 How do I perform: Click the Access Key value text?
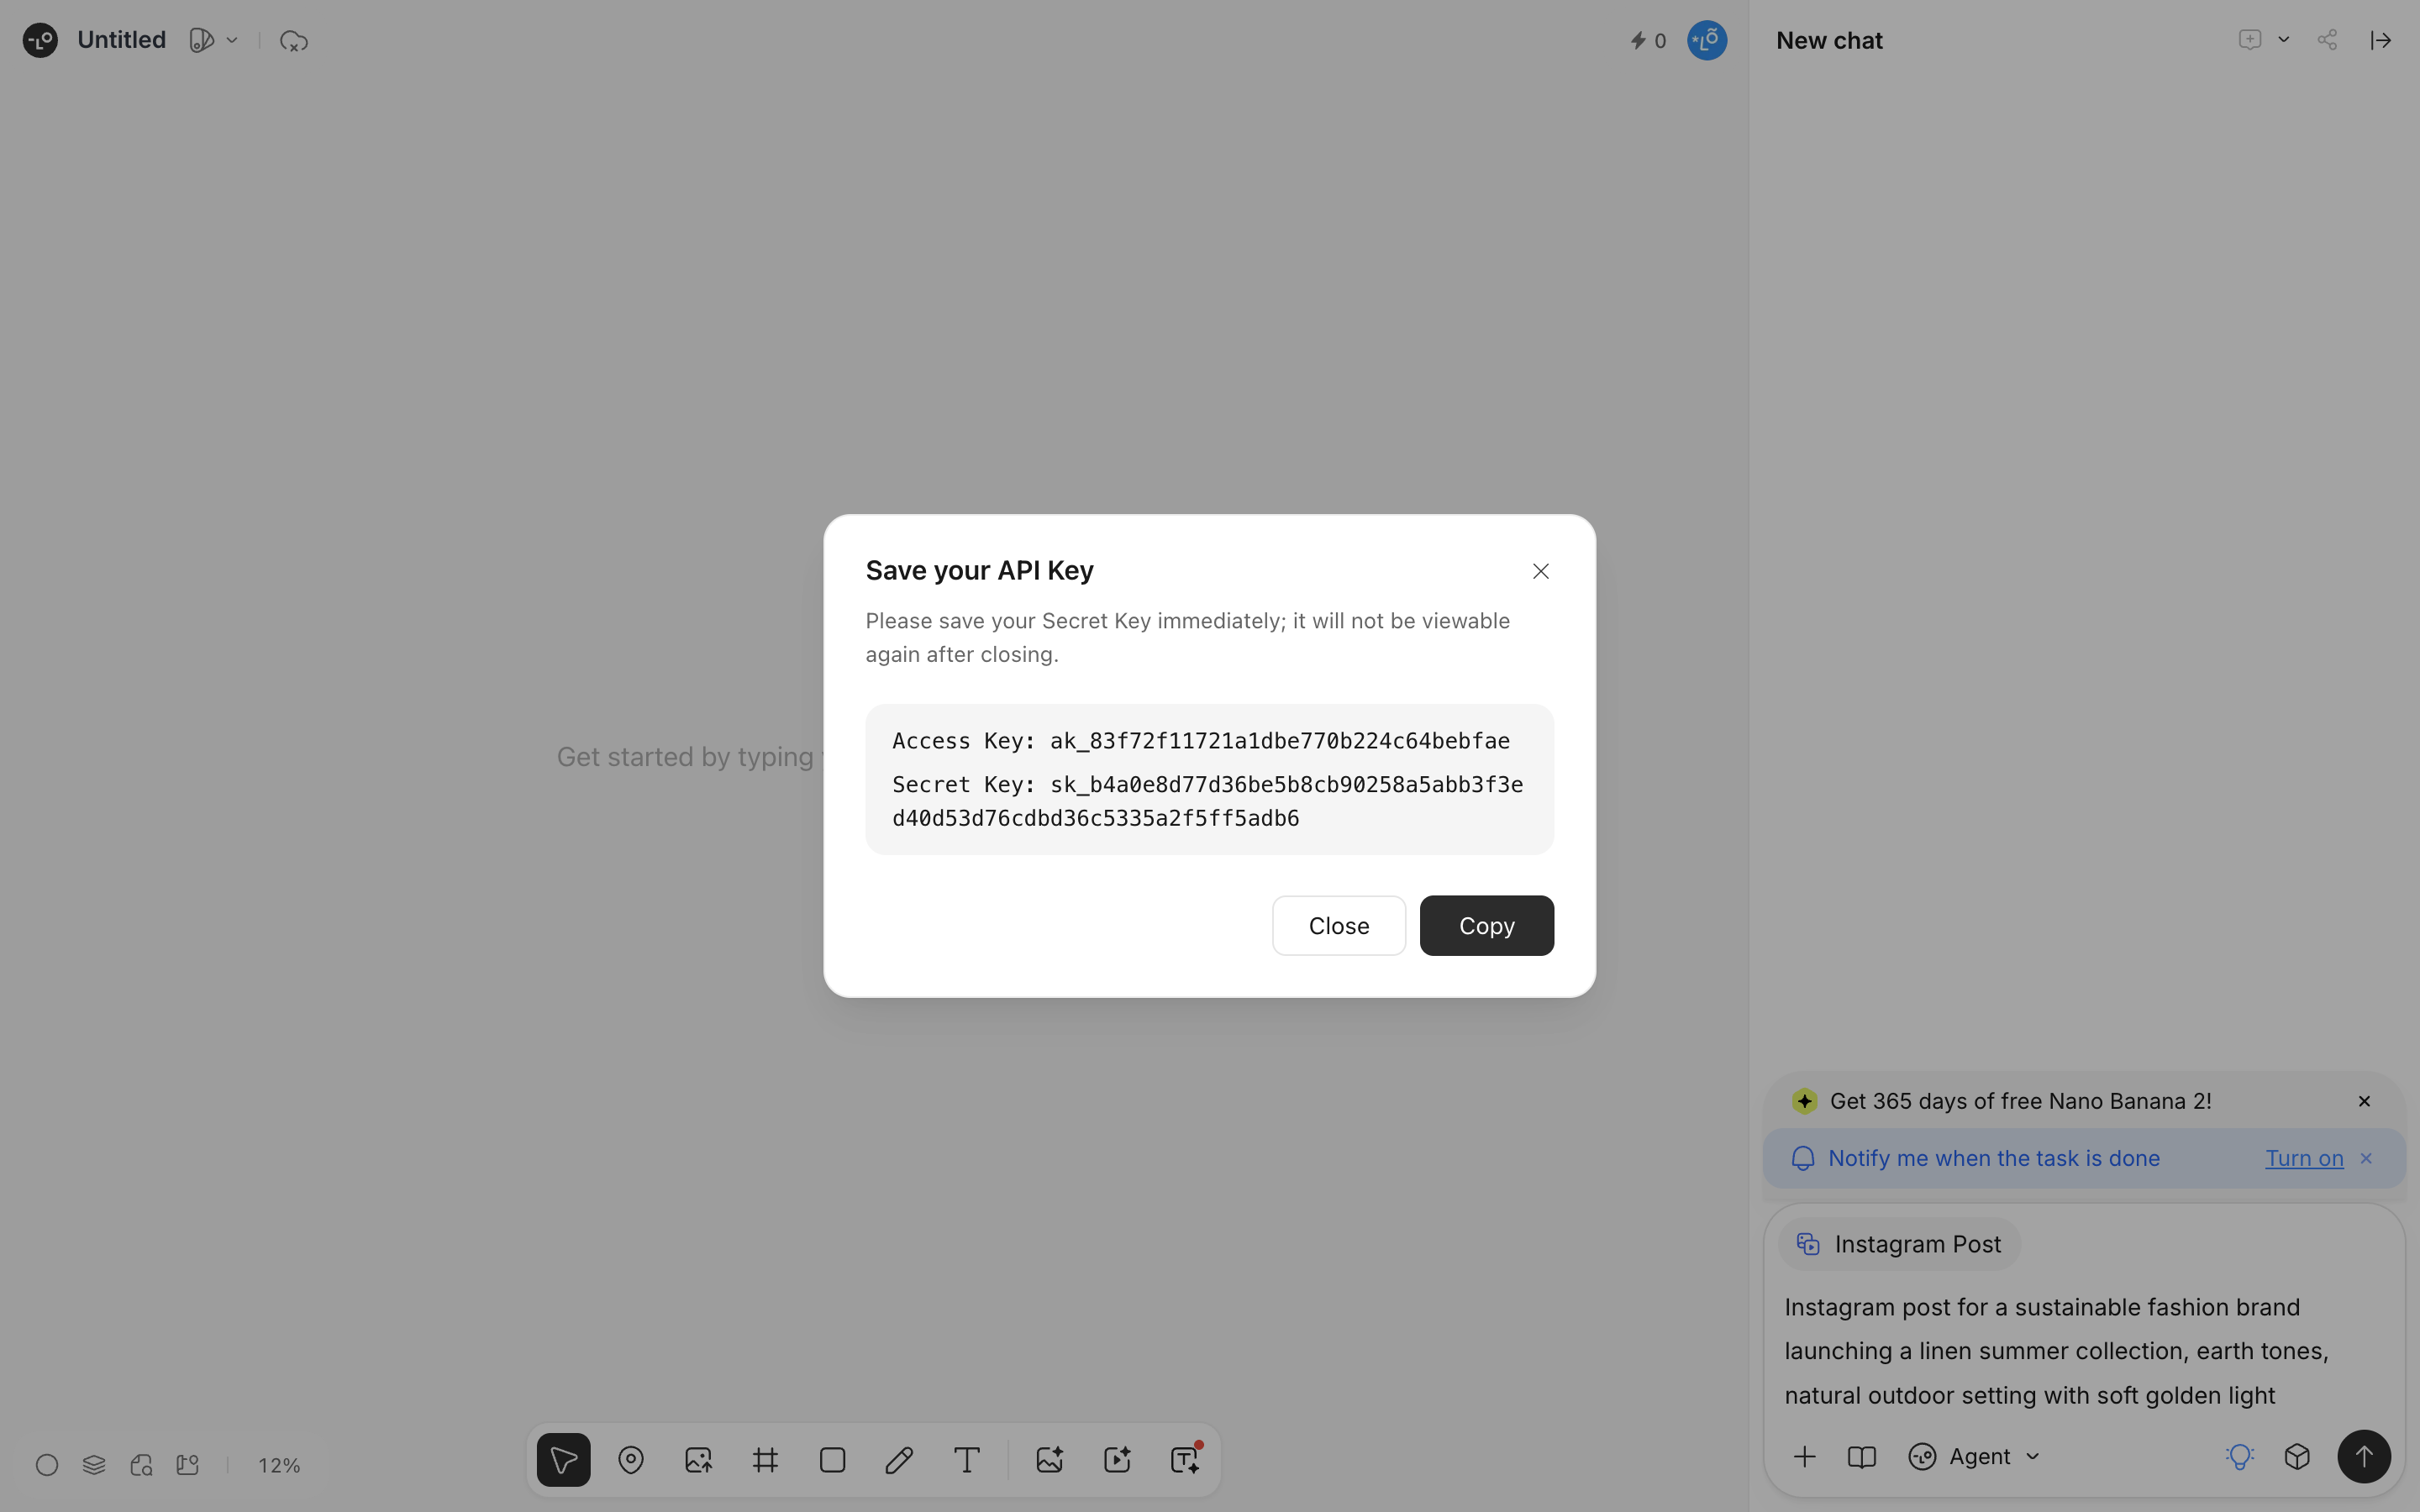pos(1279,741)
